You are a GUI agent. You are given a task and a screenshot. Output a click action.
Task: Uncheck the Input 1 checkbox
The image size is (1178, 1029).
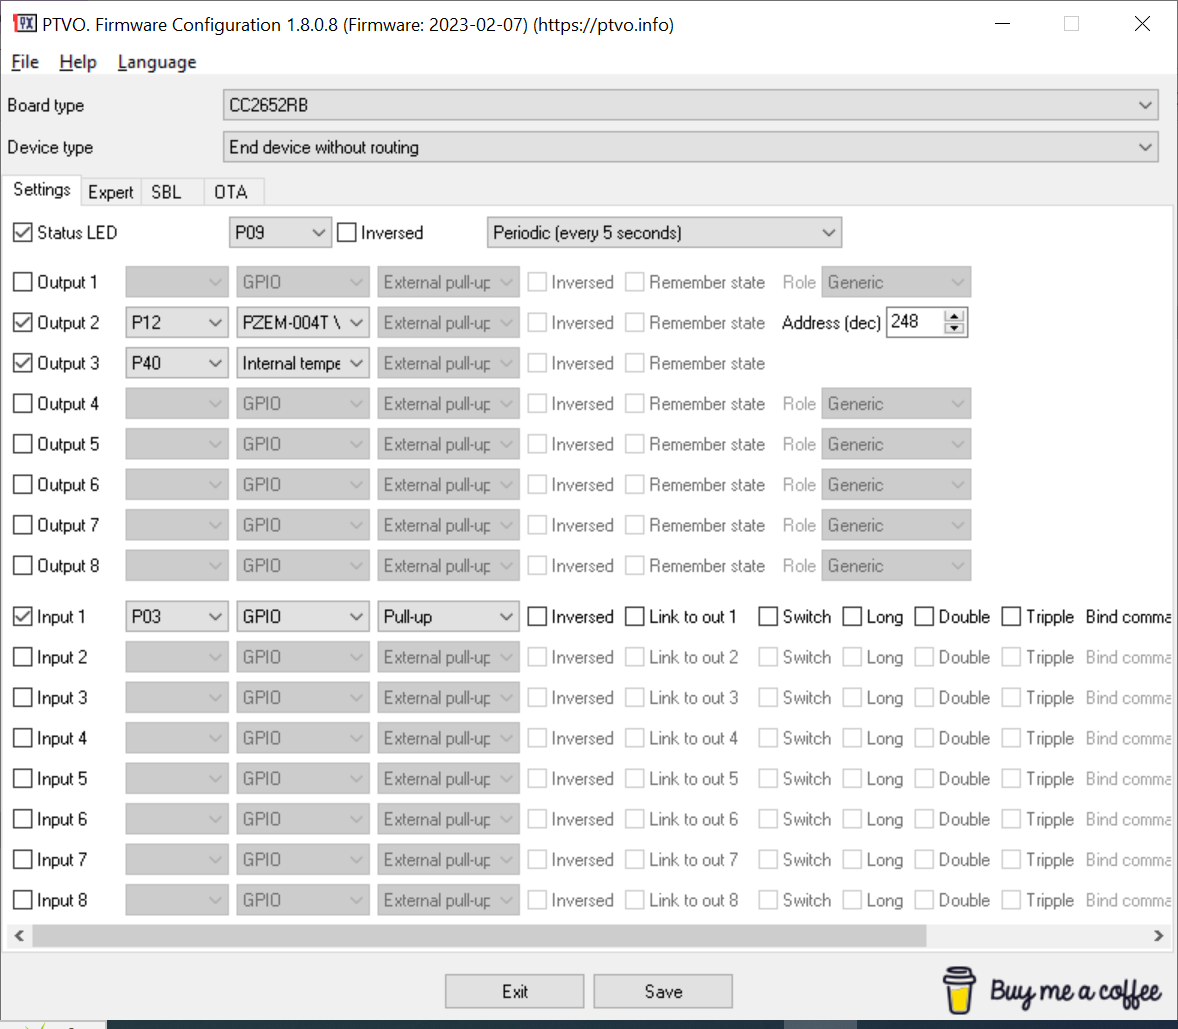point(23,617)
